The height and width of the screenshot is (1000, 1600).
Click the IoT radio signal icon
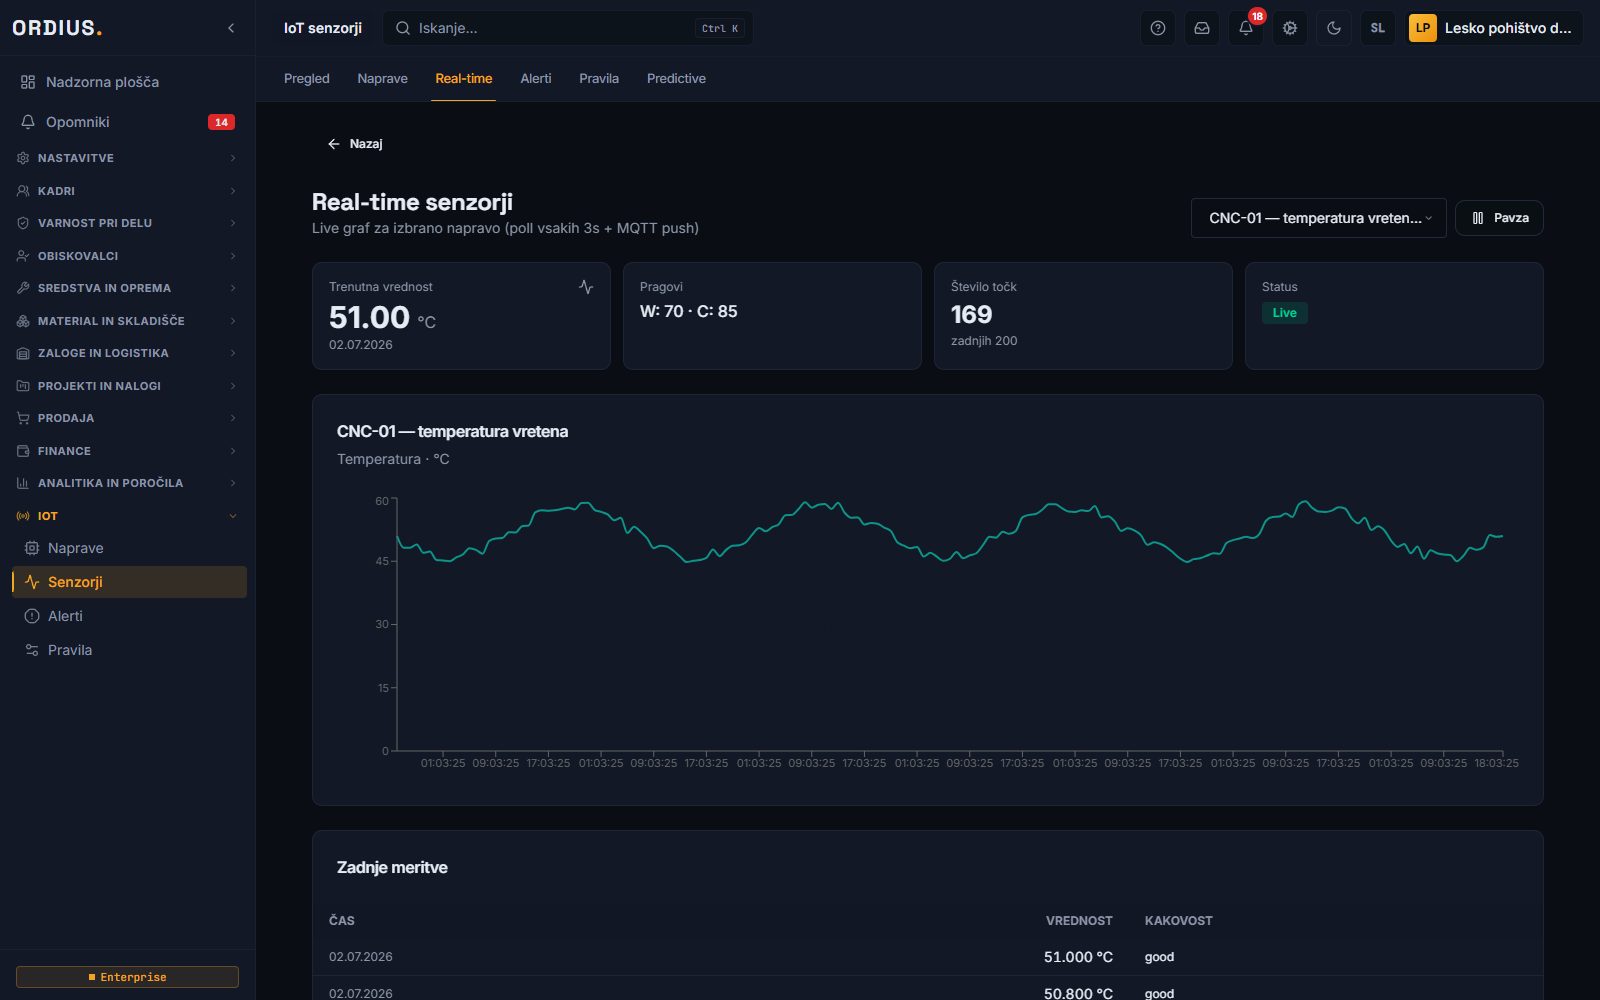pos(23,516)
